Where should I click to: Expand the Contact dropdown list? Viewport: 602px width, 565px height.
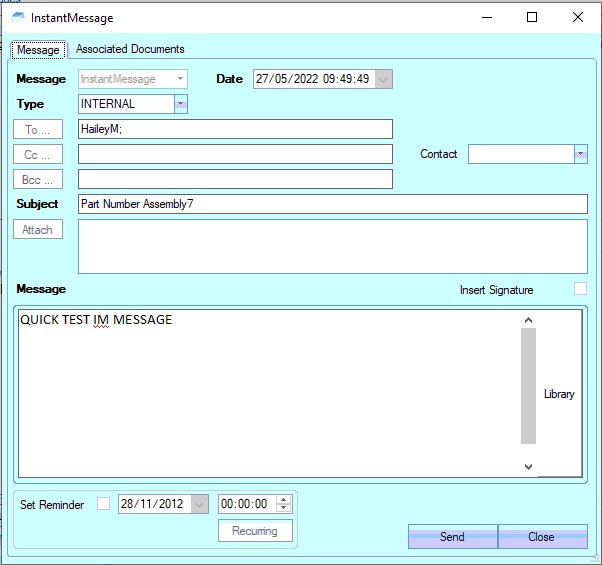point(580,154)
